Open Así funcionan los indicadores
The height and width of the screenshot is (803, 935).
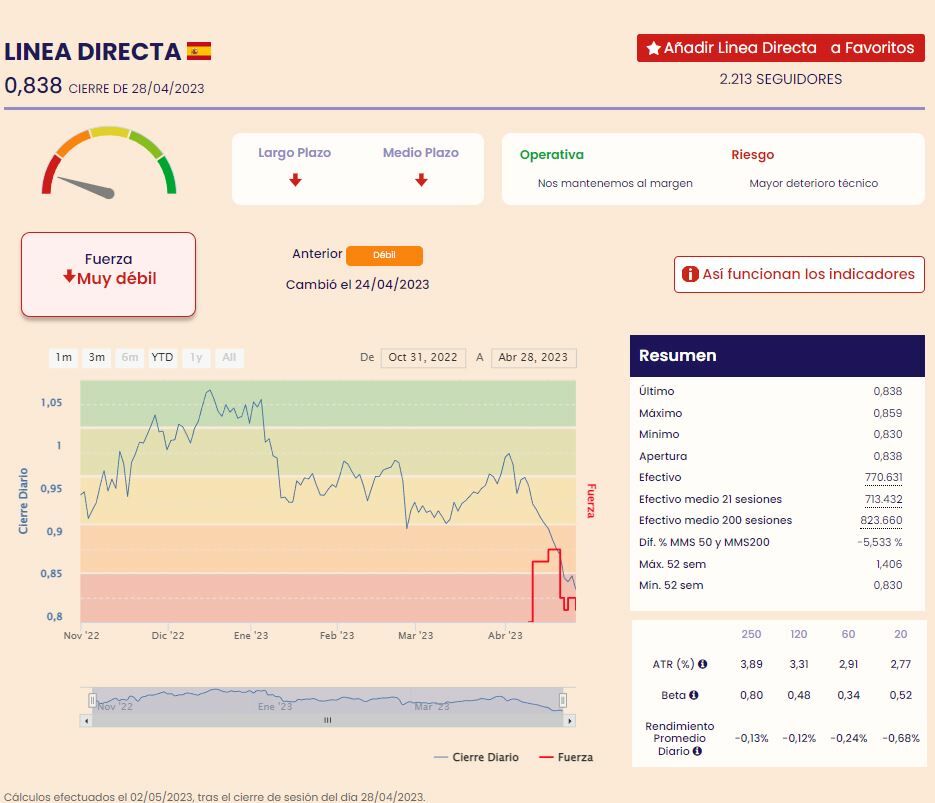tap(799, 274)
